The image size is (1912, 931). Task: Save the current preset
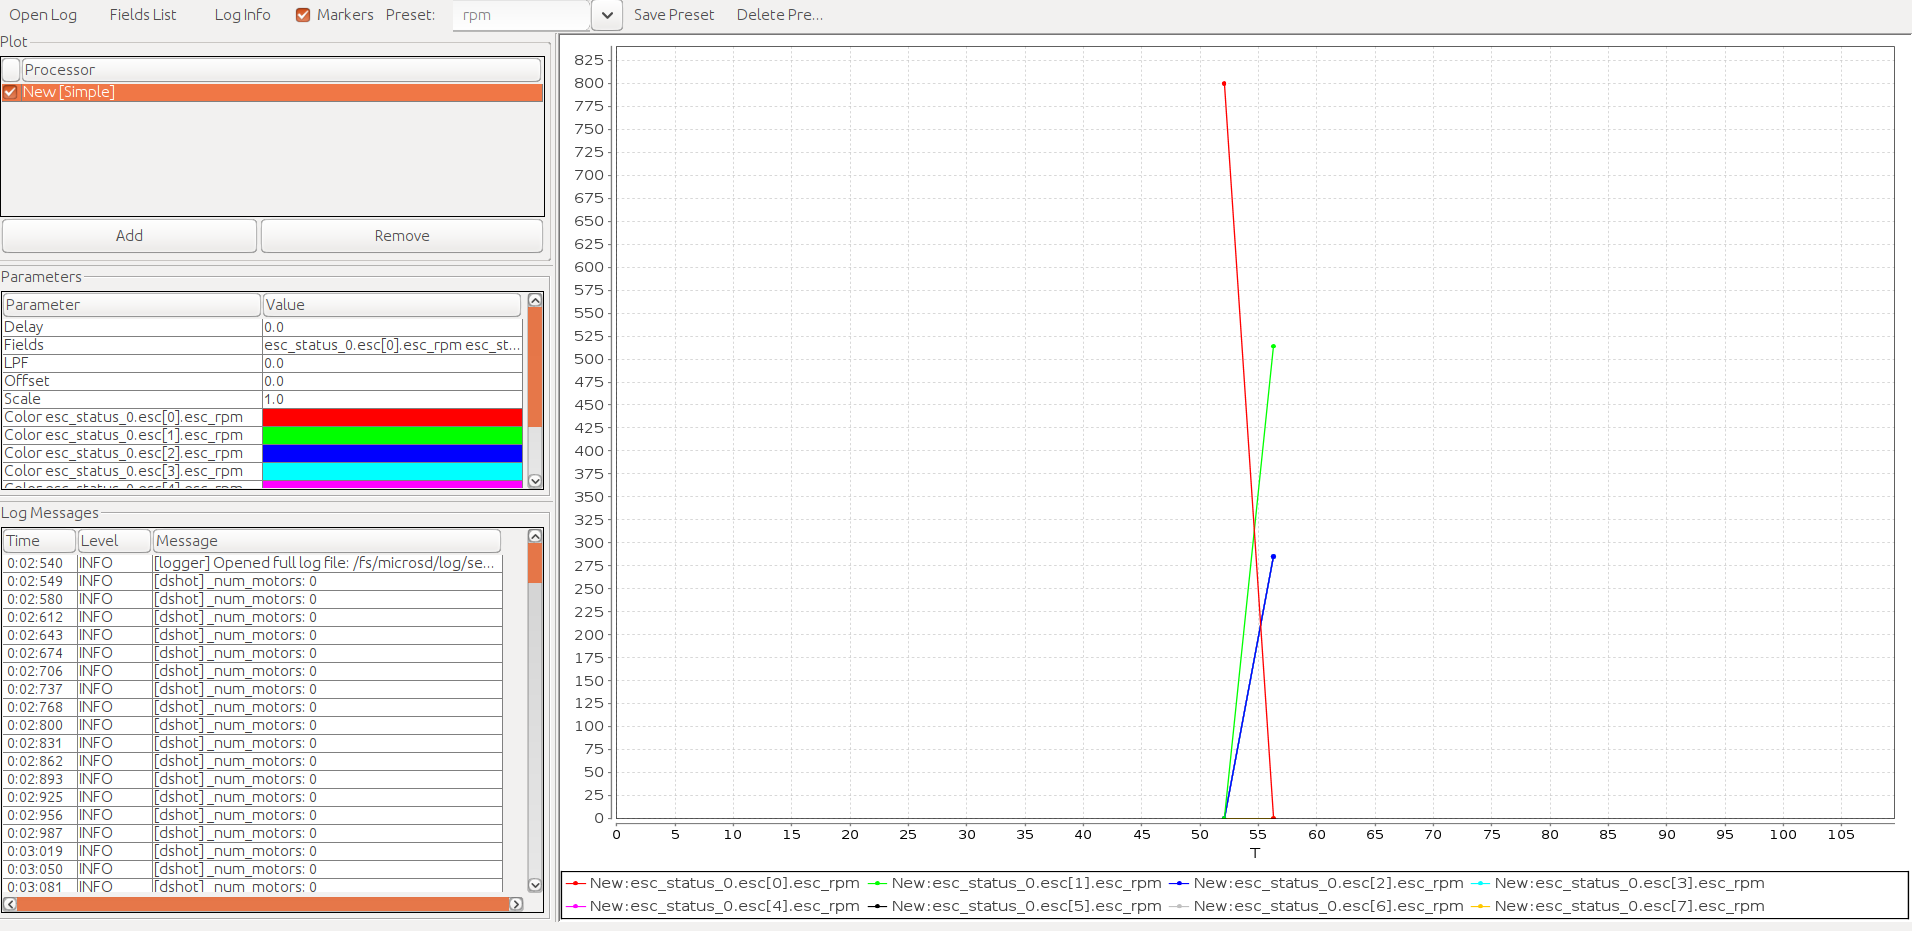point(674,14)
